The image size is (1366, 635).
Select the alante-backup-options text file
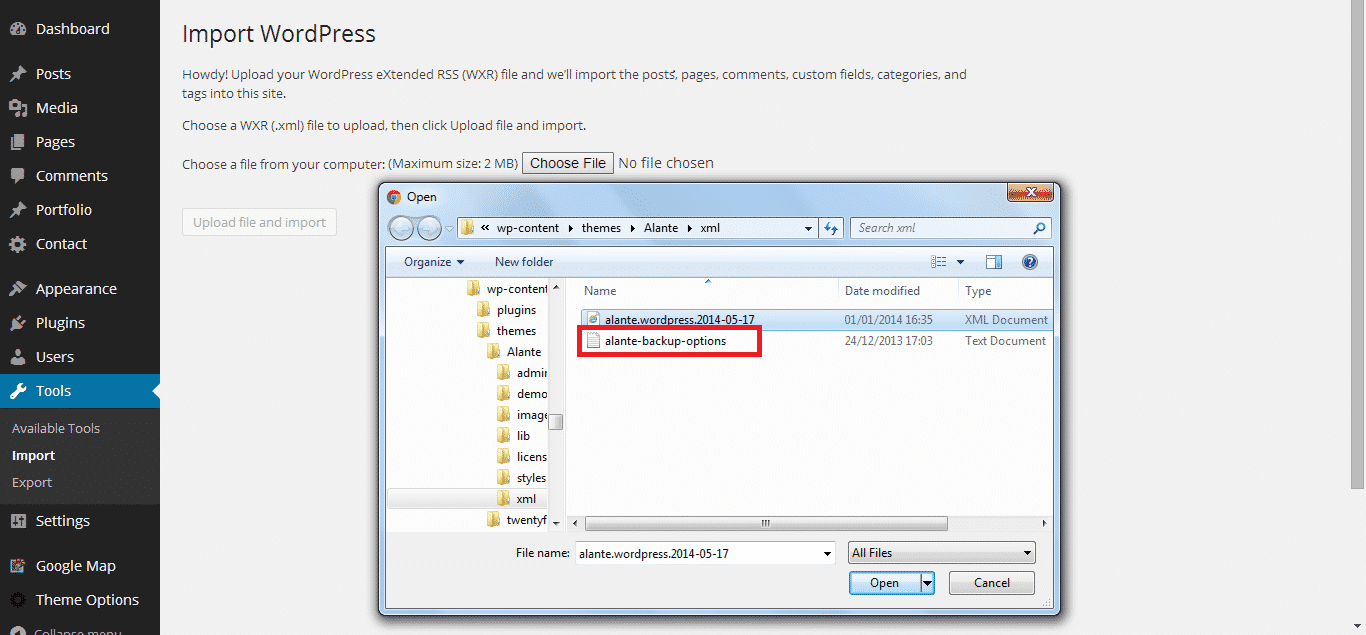pos(665,341)
